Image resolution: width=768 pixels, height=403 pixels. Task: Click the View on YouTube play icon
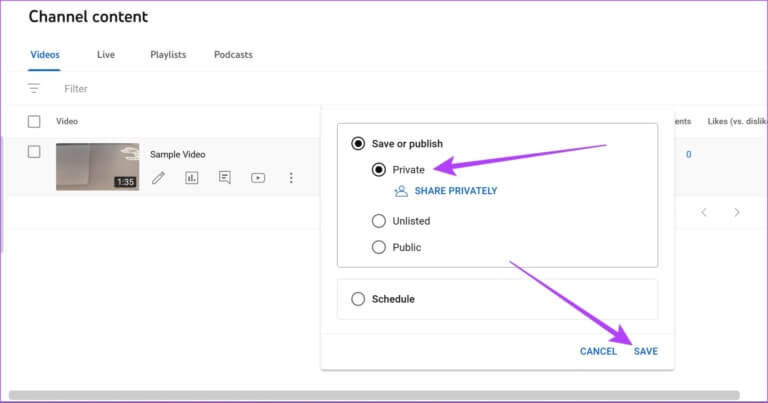coord(258,178)
